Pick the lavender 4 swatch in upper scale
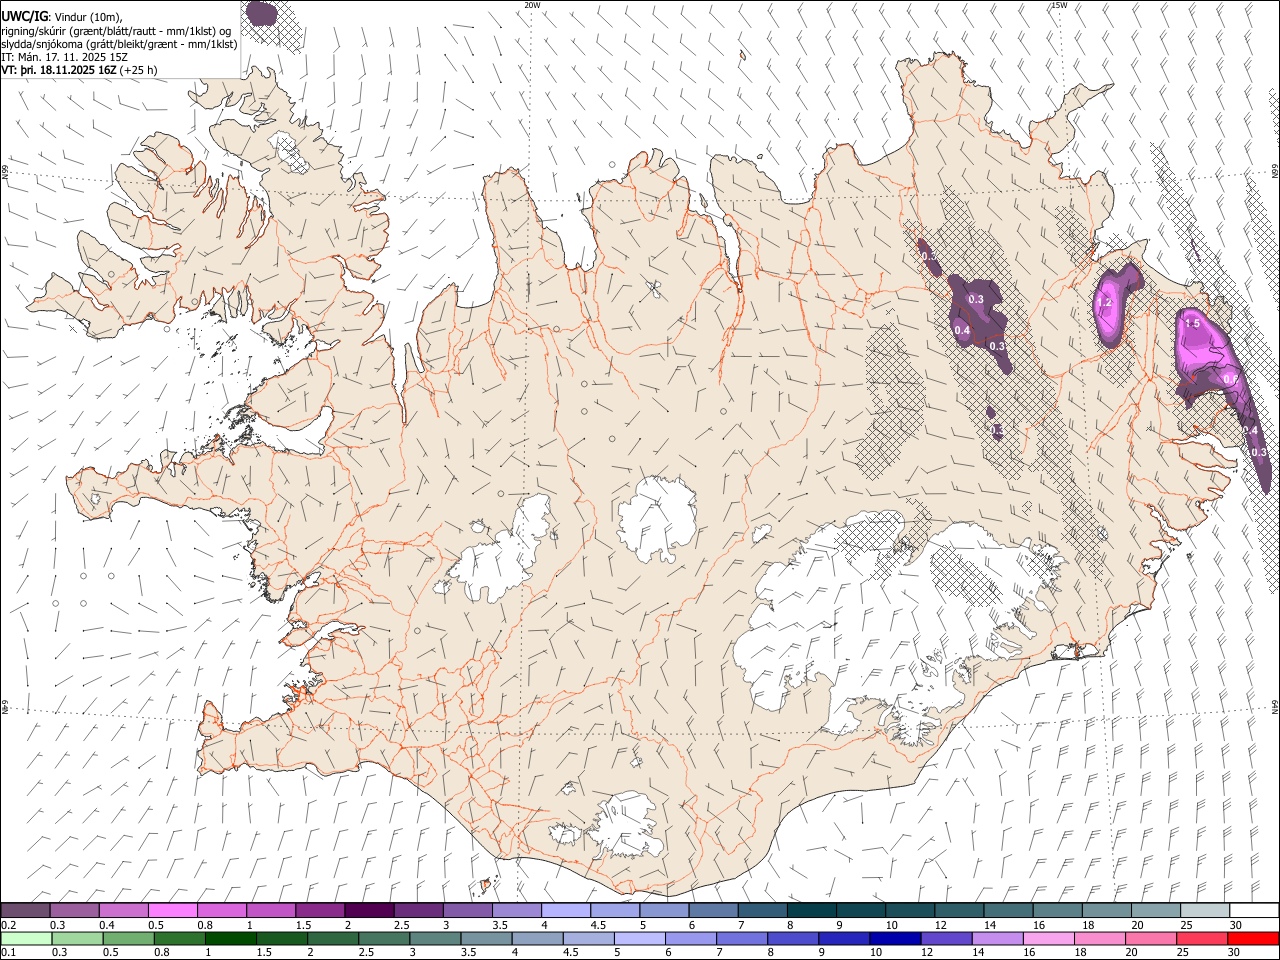Image resolution: width=1280 pixels, height=960 pixels. (x=566, y=910)
